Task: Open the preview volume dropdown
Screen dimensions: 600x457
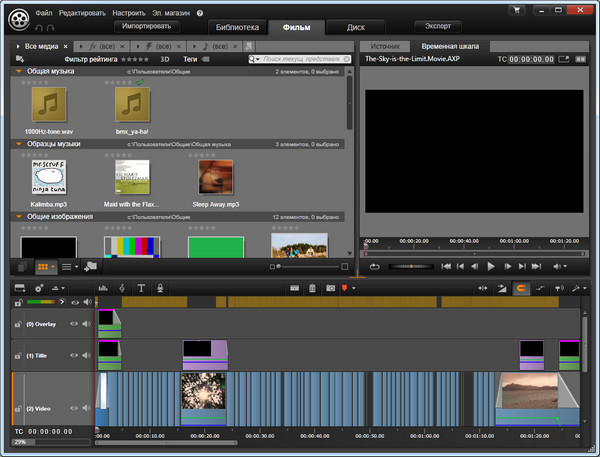Action: [559, 267]
